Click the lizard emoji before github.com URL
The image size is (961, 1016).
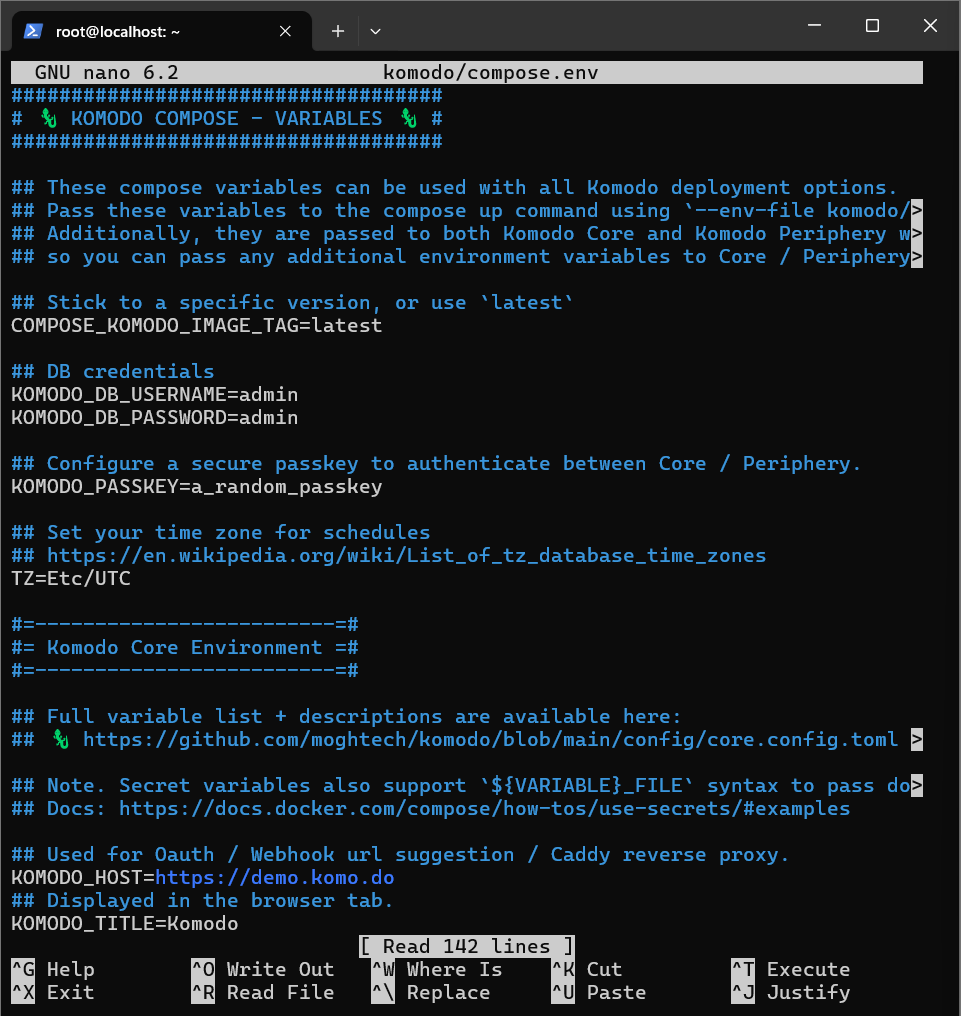point(61,739)
